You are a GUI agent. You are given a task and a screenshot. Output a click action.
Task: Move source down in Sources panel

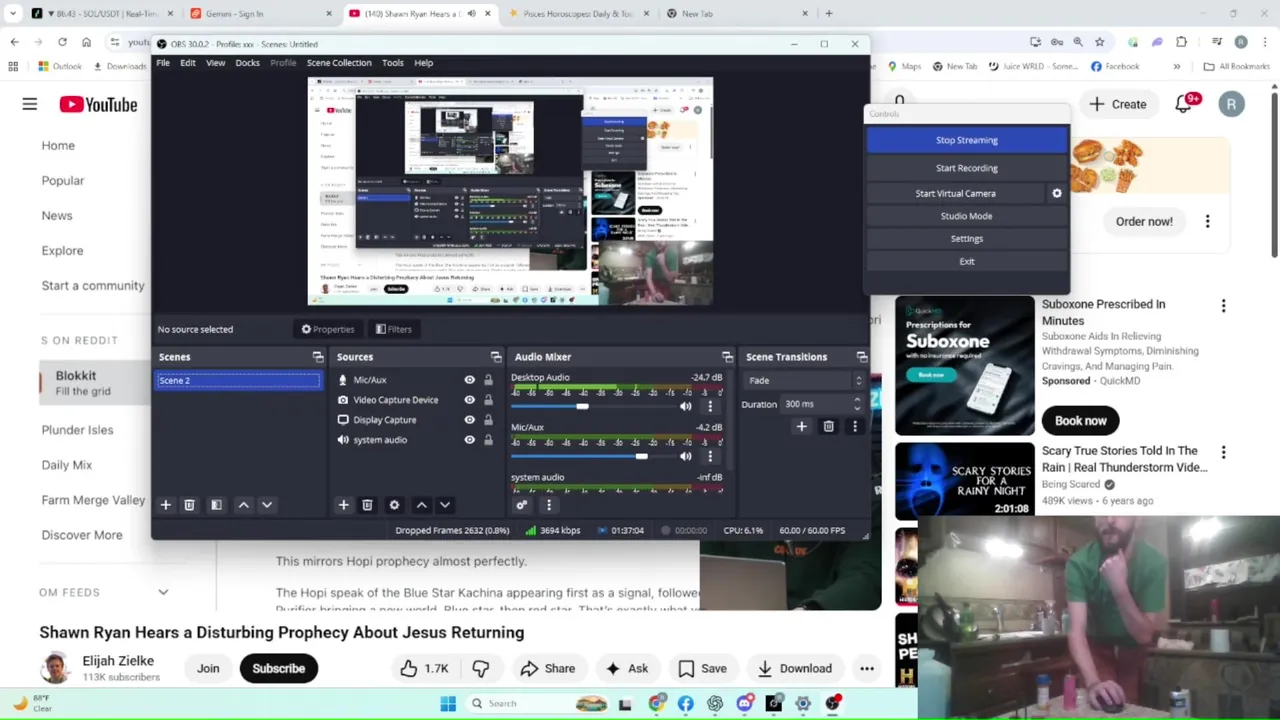[x=445, y=505]
